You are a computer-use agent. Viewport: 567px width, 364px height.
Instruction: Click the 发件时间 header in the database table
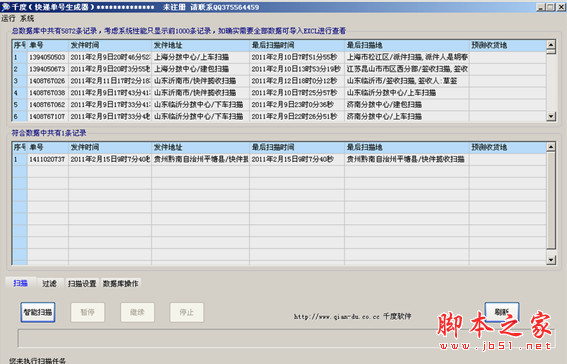click(110, 45)
